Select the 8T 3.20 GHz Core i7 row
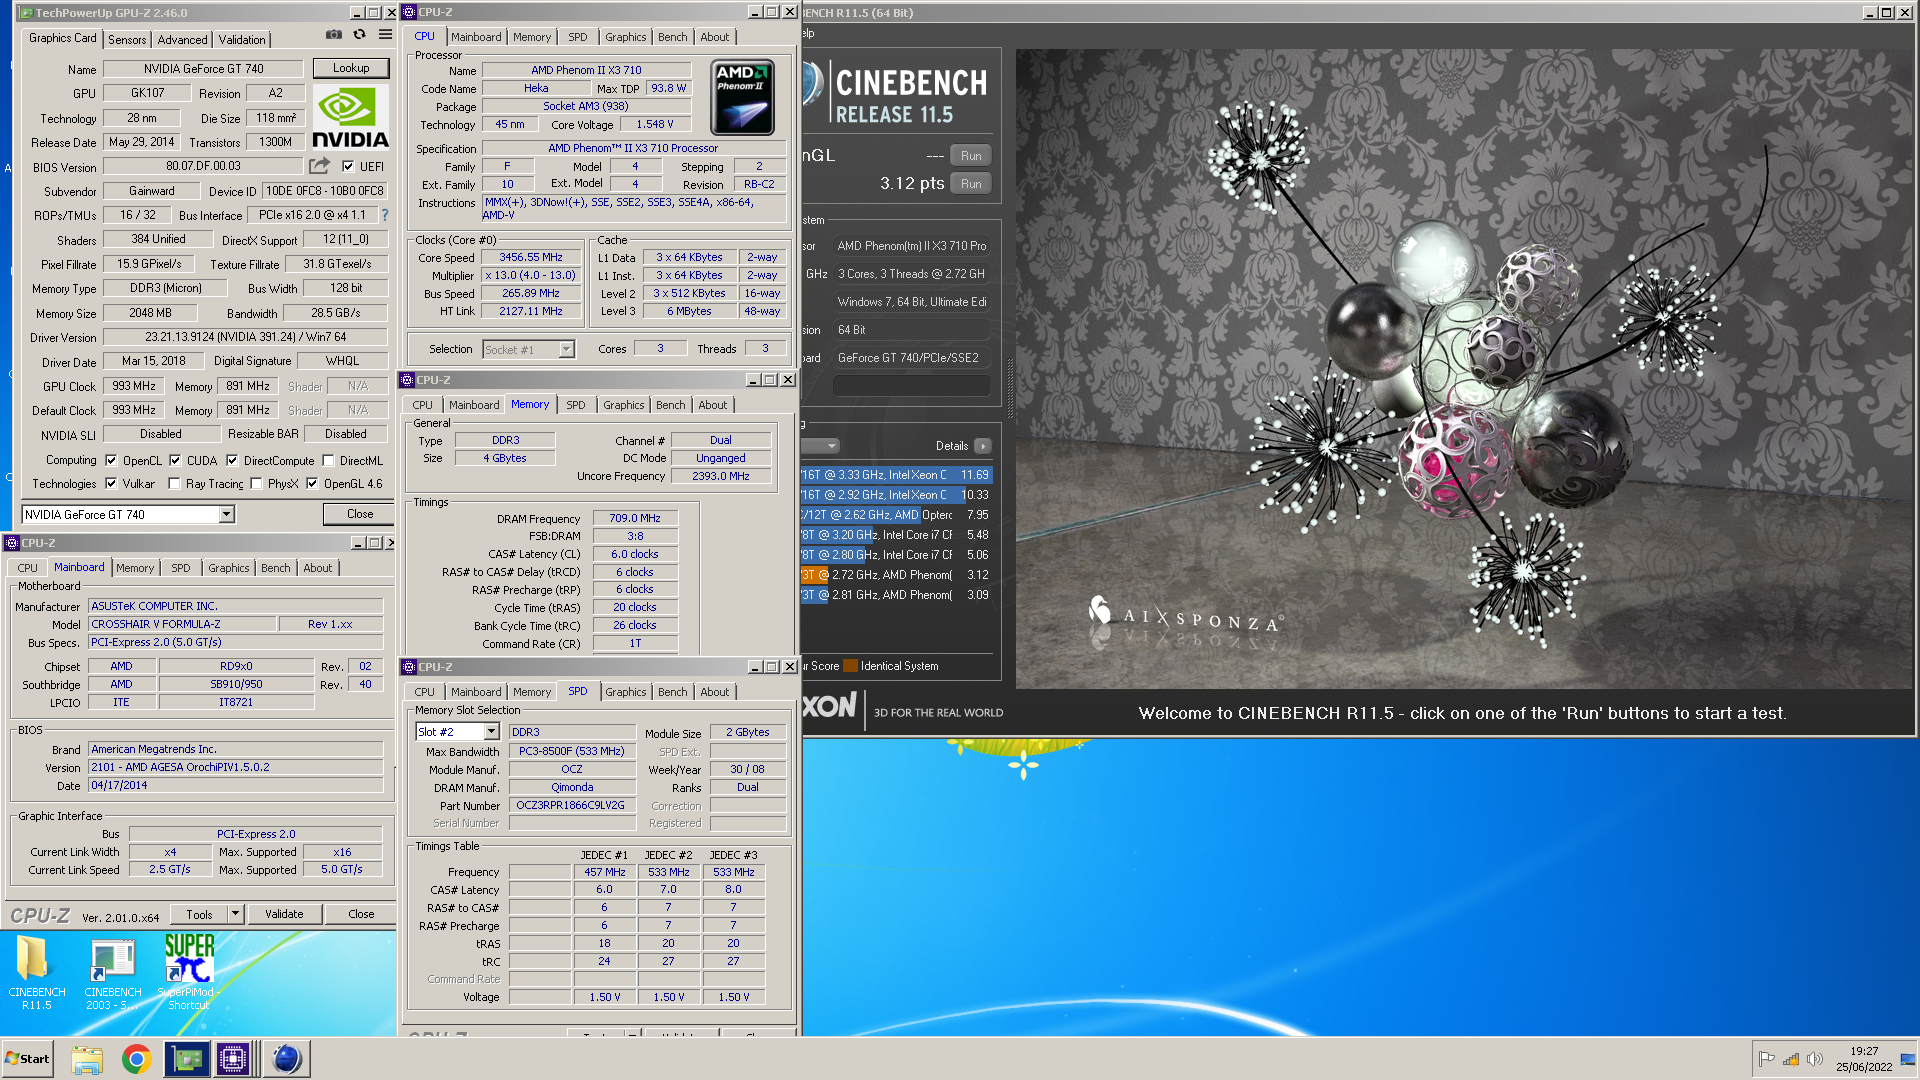 (896, 535)
